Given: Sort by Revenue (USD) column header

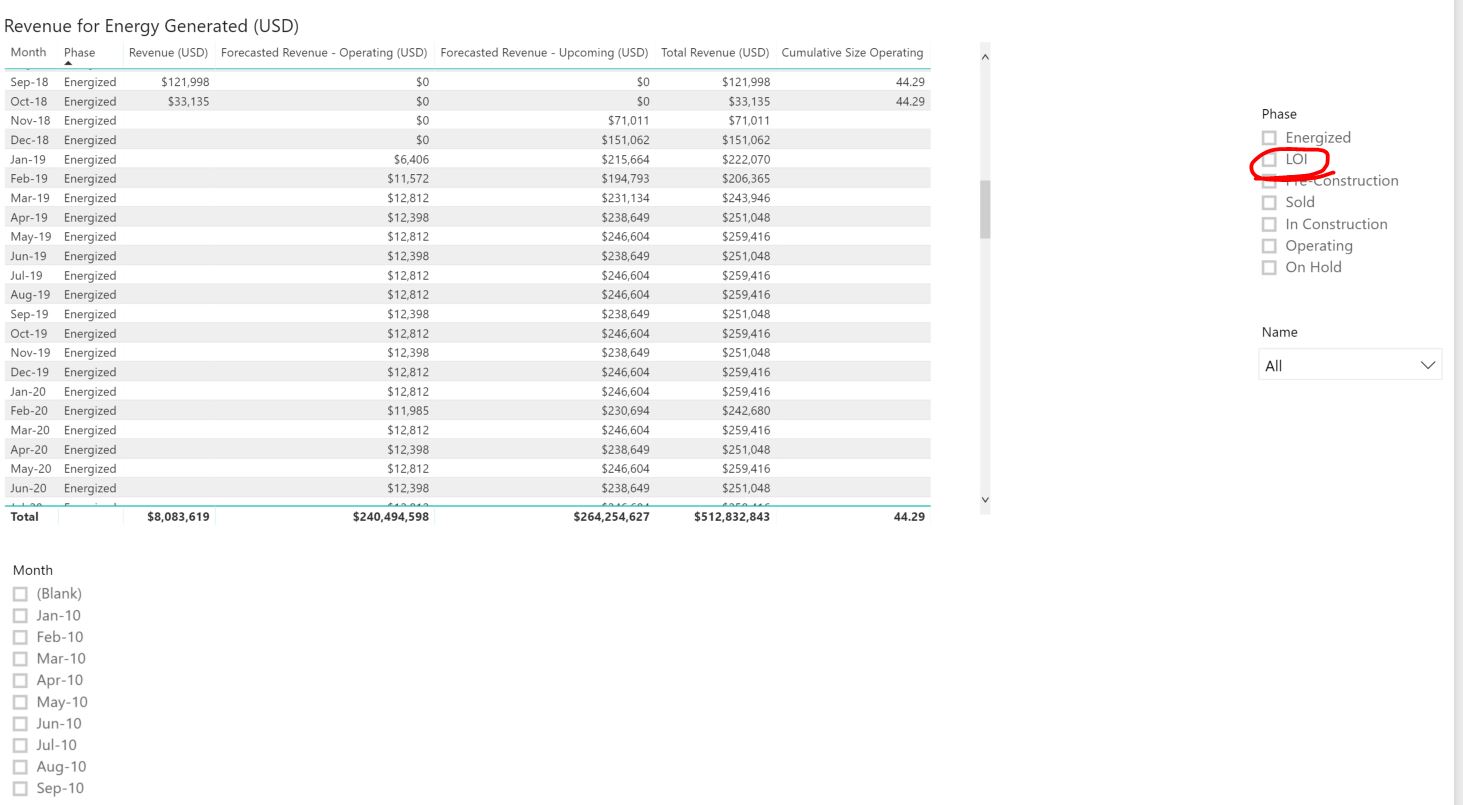Looking at the screenshot, I should tap(169, 52).
